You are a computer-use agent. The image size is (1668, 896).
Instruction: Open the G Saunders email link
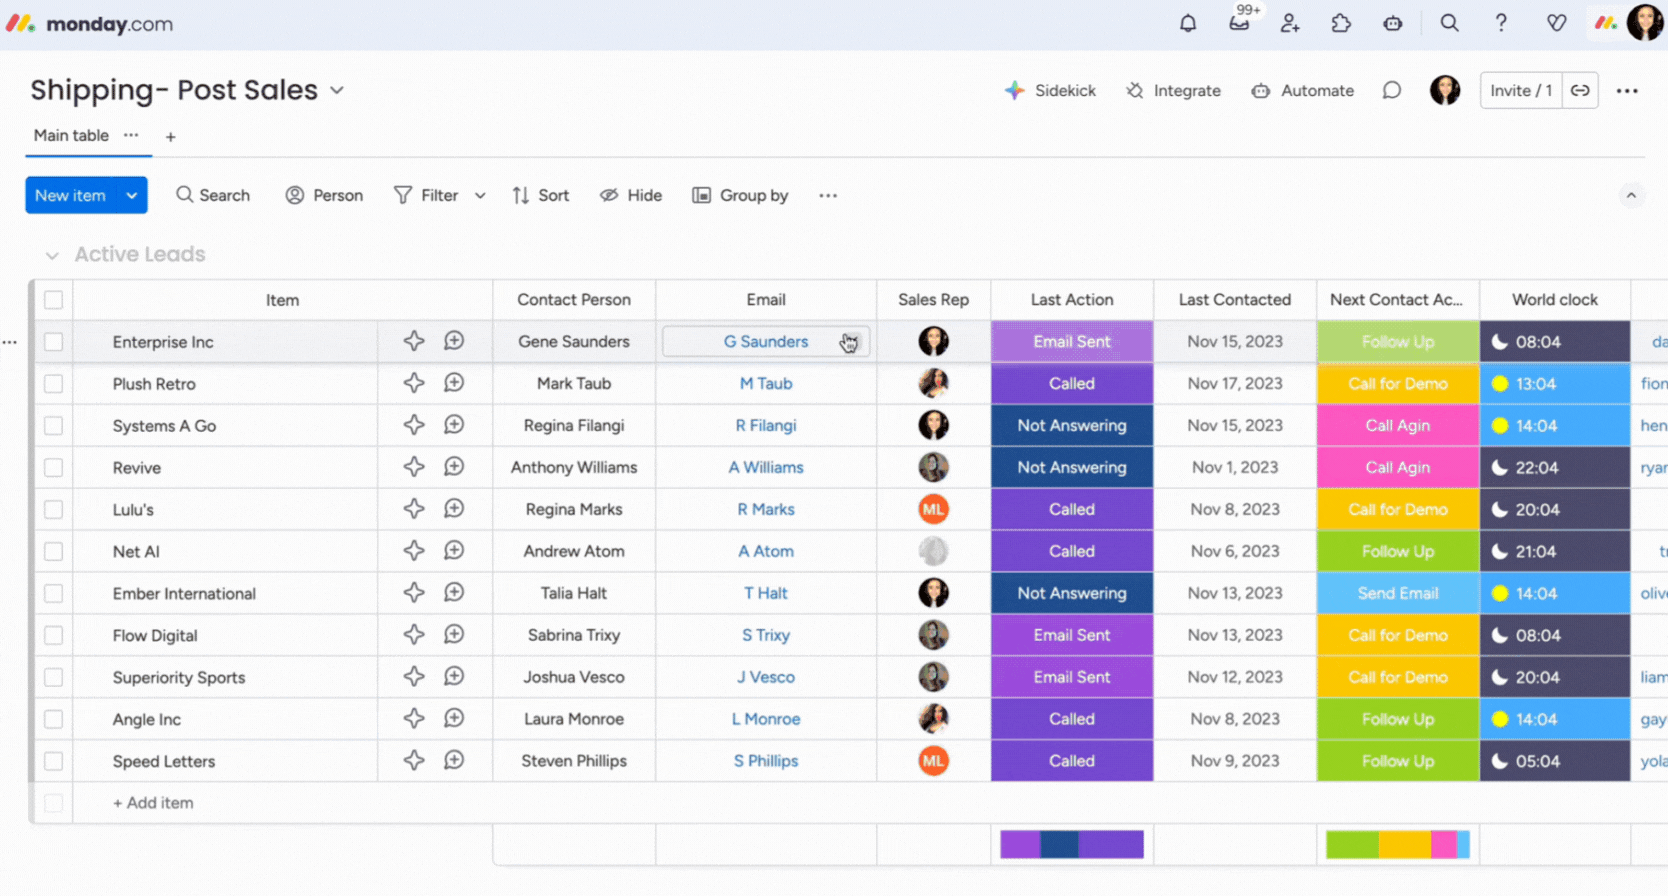click(x=766, y=342)
